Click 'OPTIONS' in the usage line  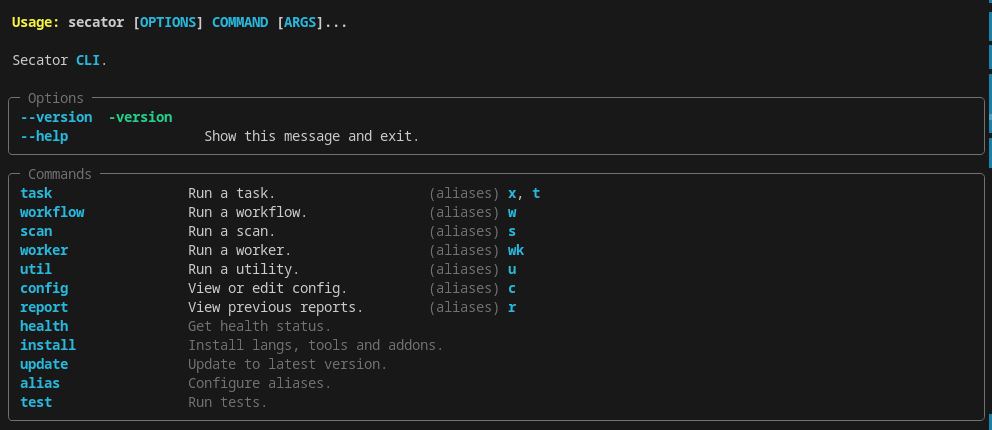click(168, 23)
